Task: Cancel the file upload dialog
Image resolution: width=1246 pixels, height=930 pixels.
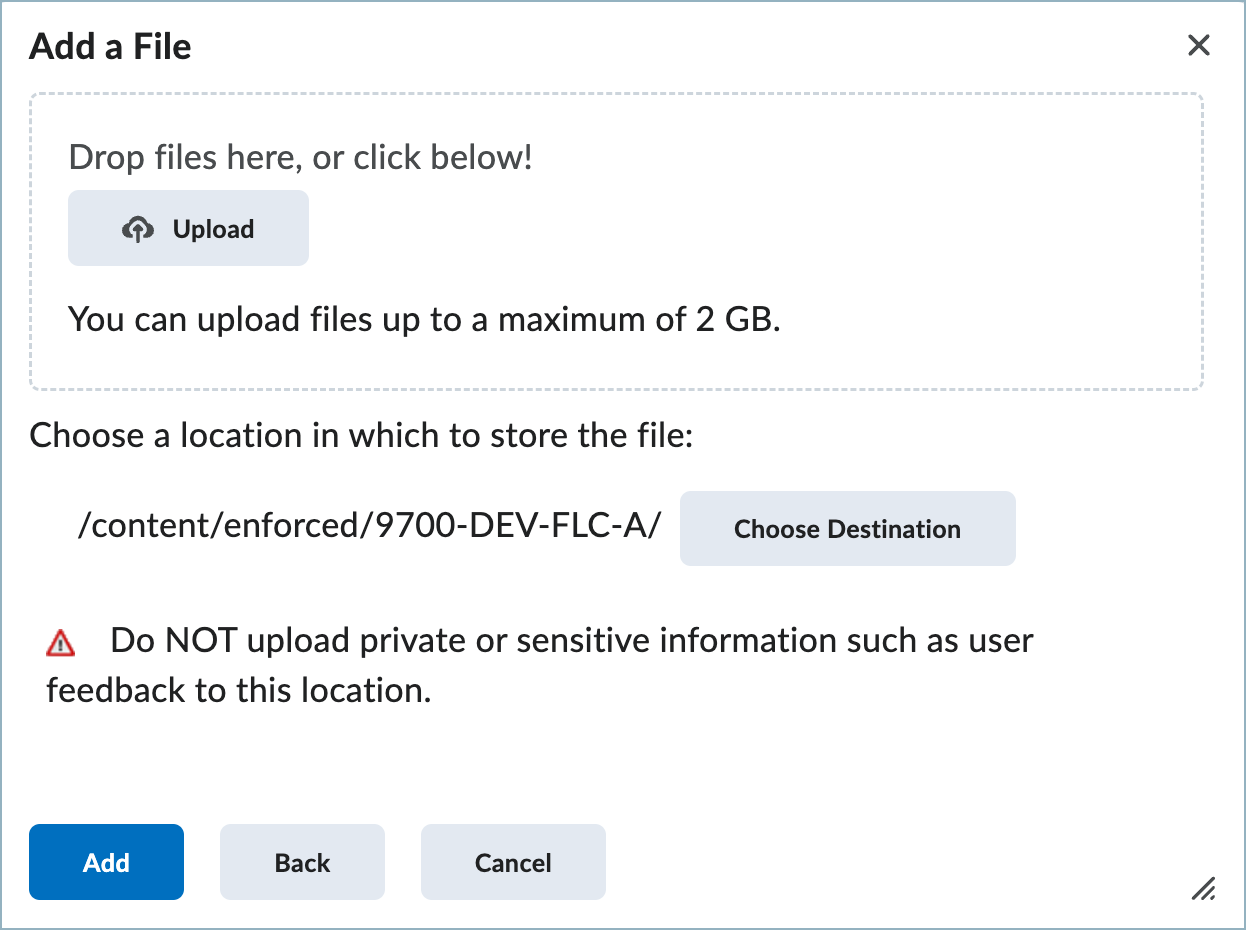Action: point(513,861)
